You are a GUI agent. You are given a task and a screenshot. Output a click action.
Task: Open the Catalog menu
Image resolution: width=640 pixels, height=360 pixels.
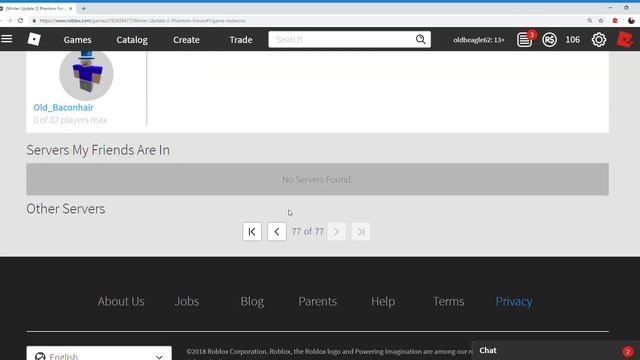click(132, 40)
